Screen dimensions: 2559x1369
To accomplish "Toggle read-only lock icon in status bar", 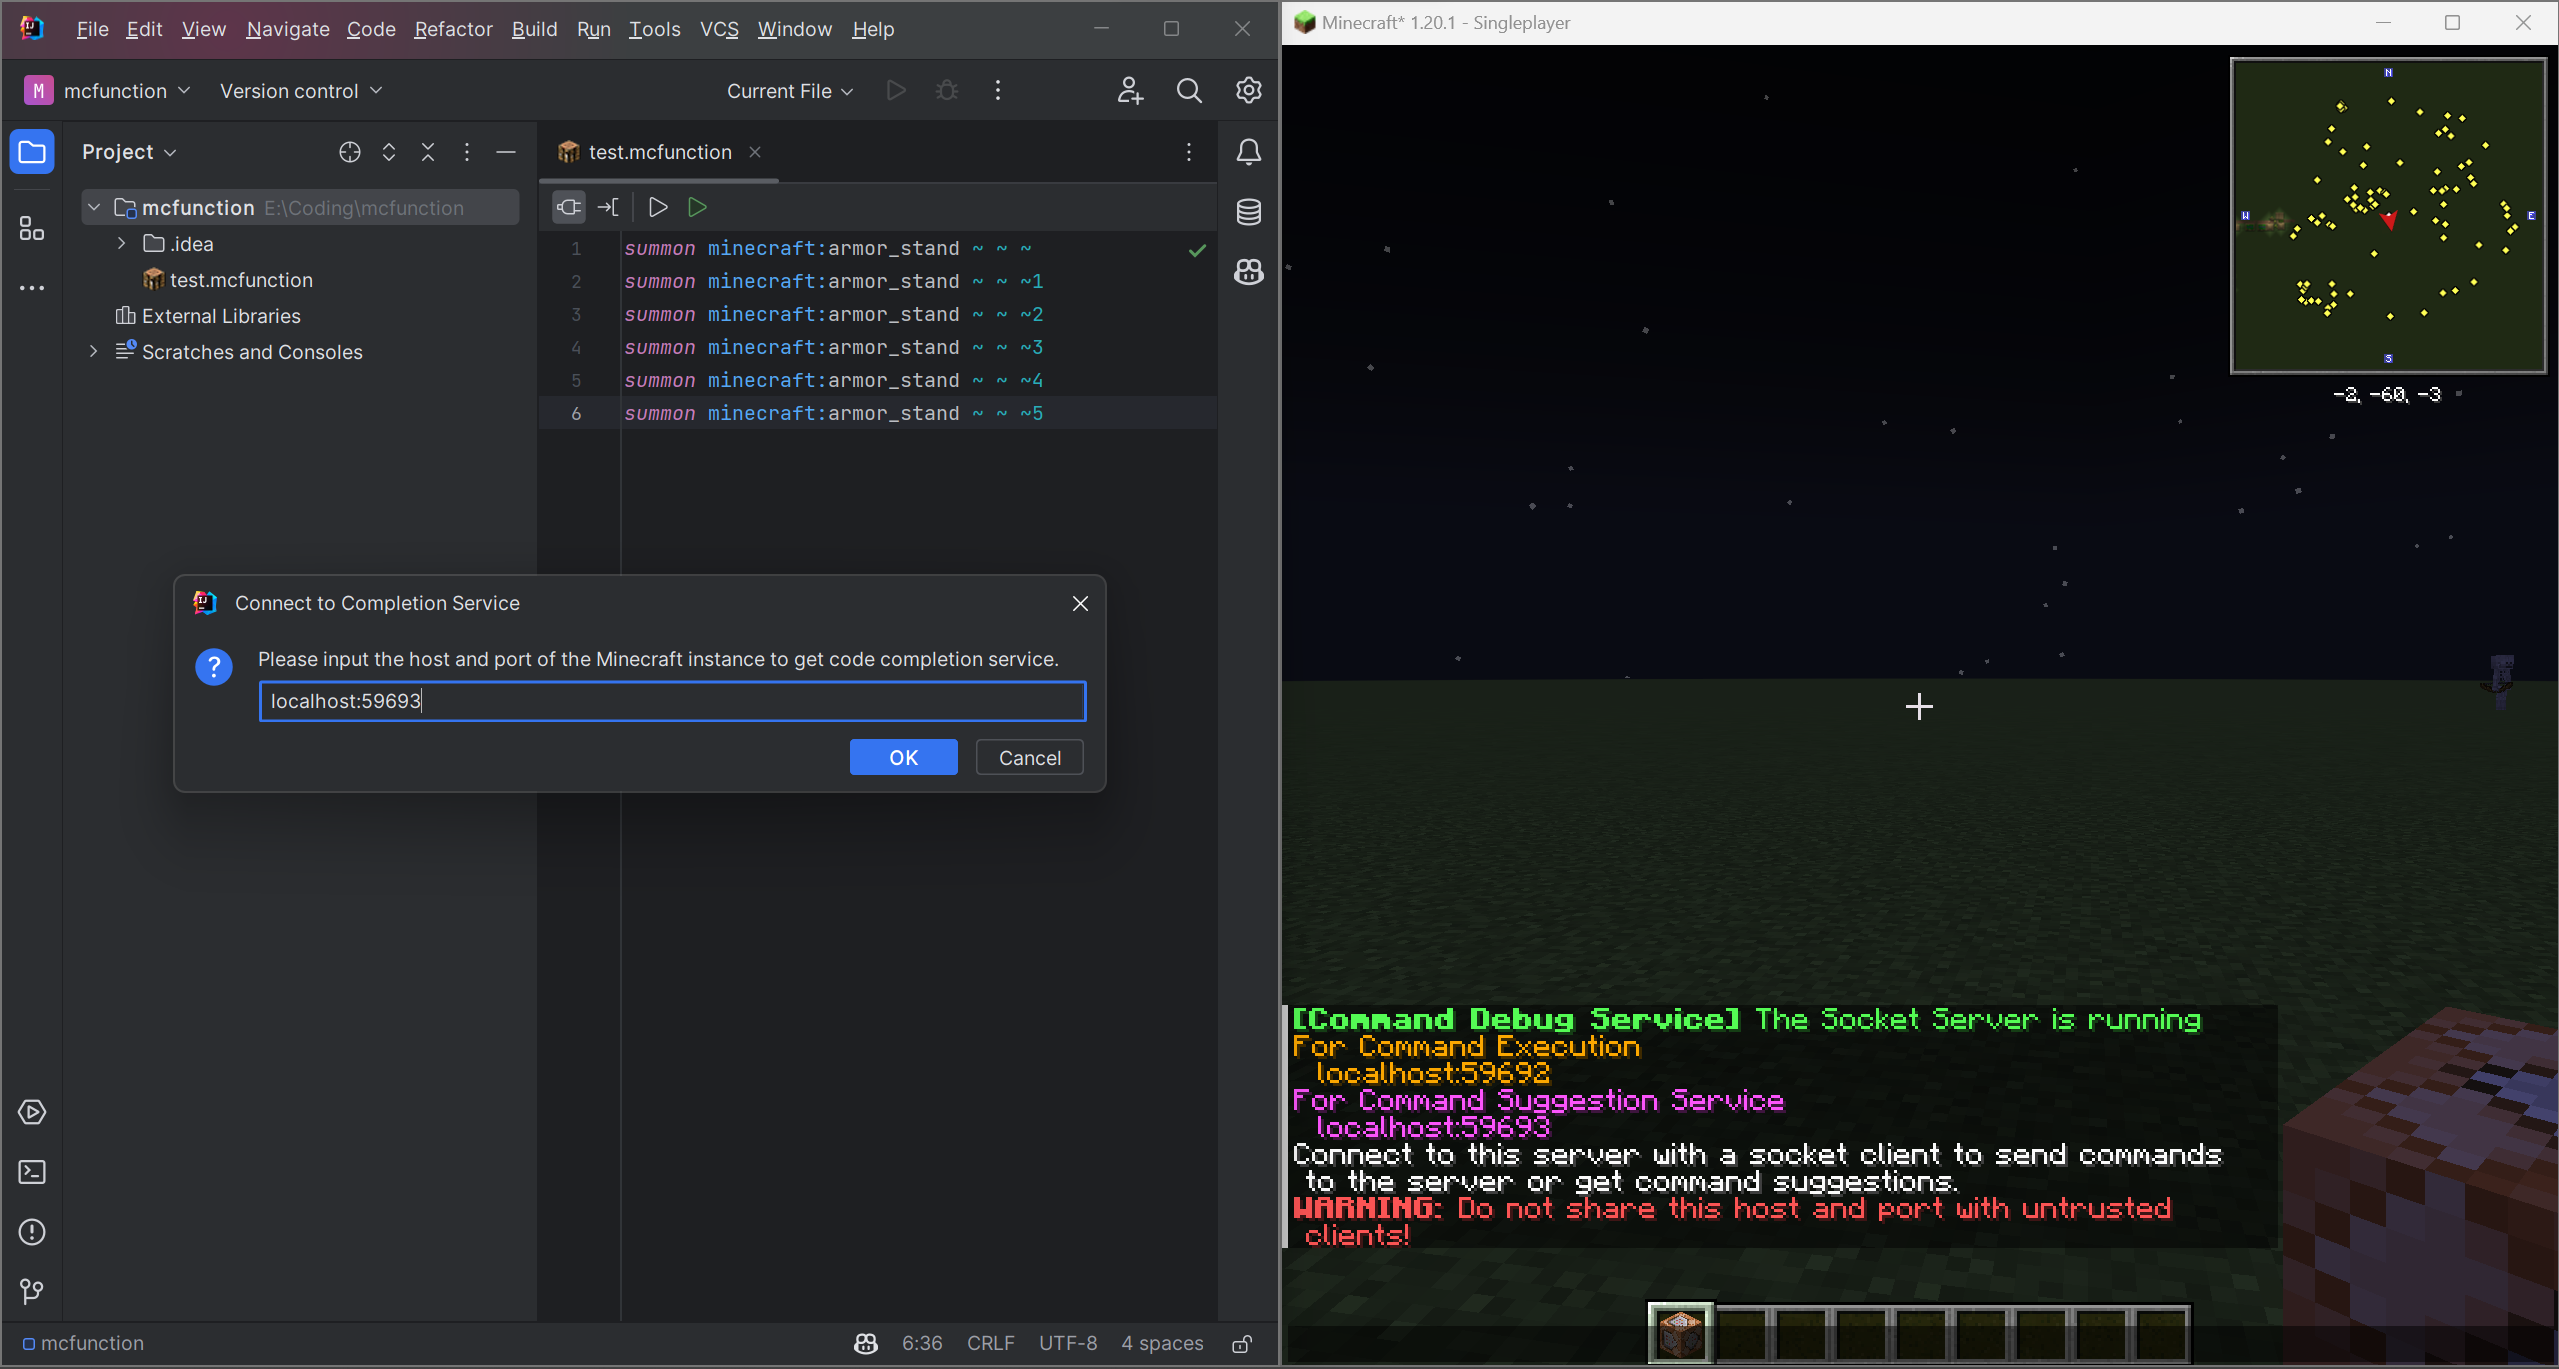I will tap(1242, 1344).
